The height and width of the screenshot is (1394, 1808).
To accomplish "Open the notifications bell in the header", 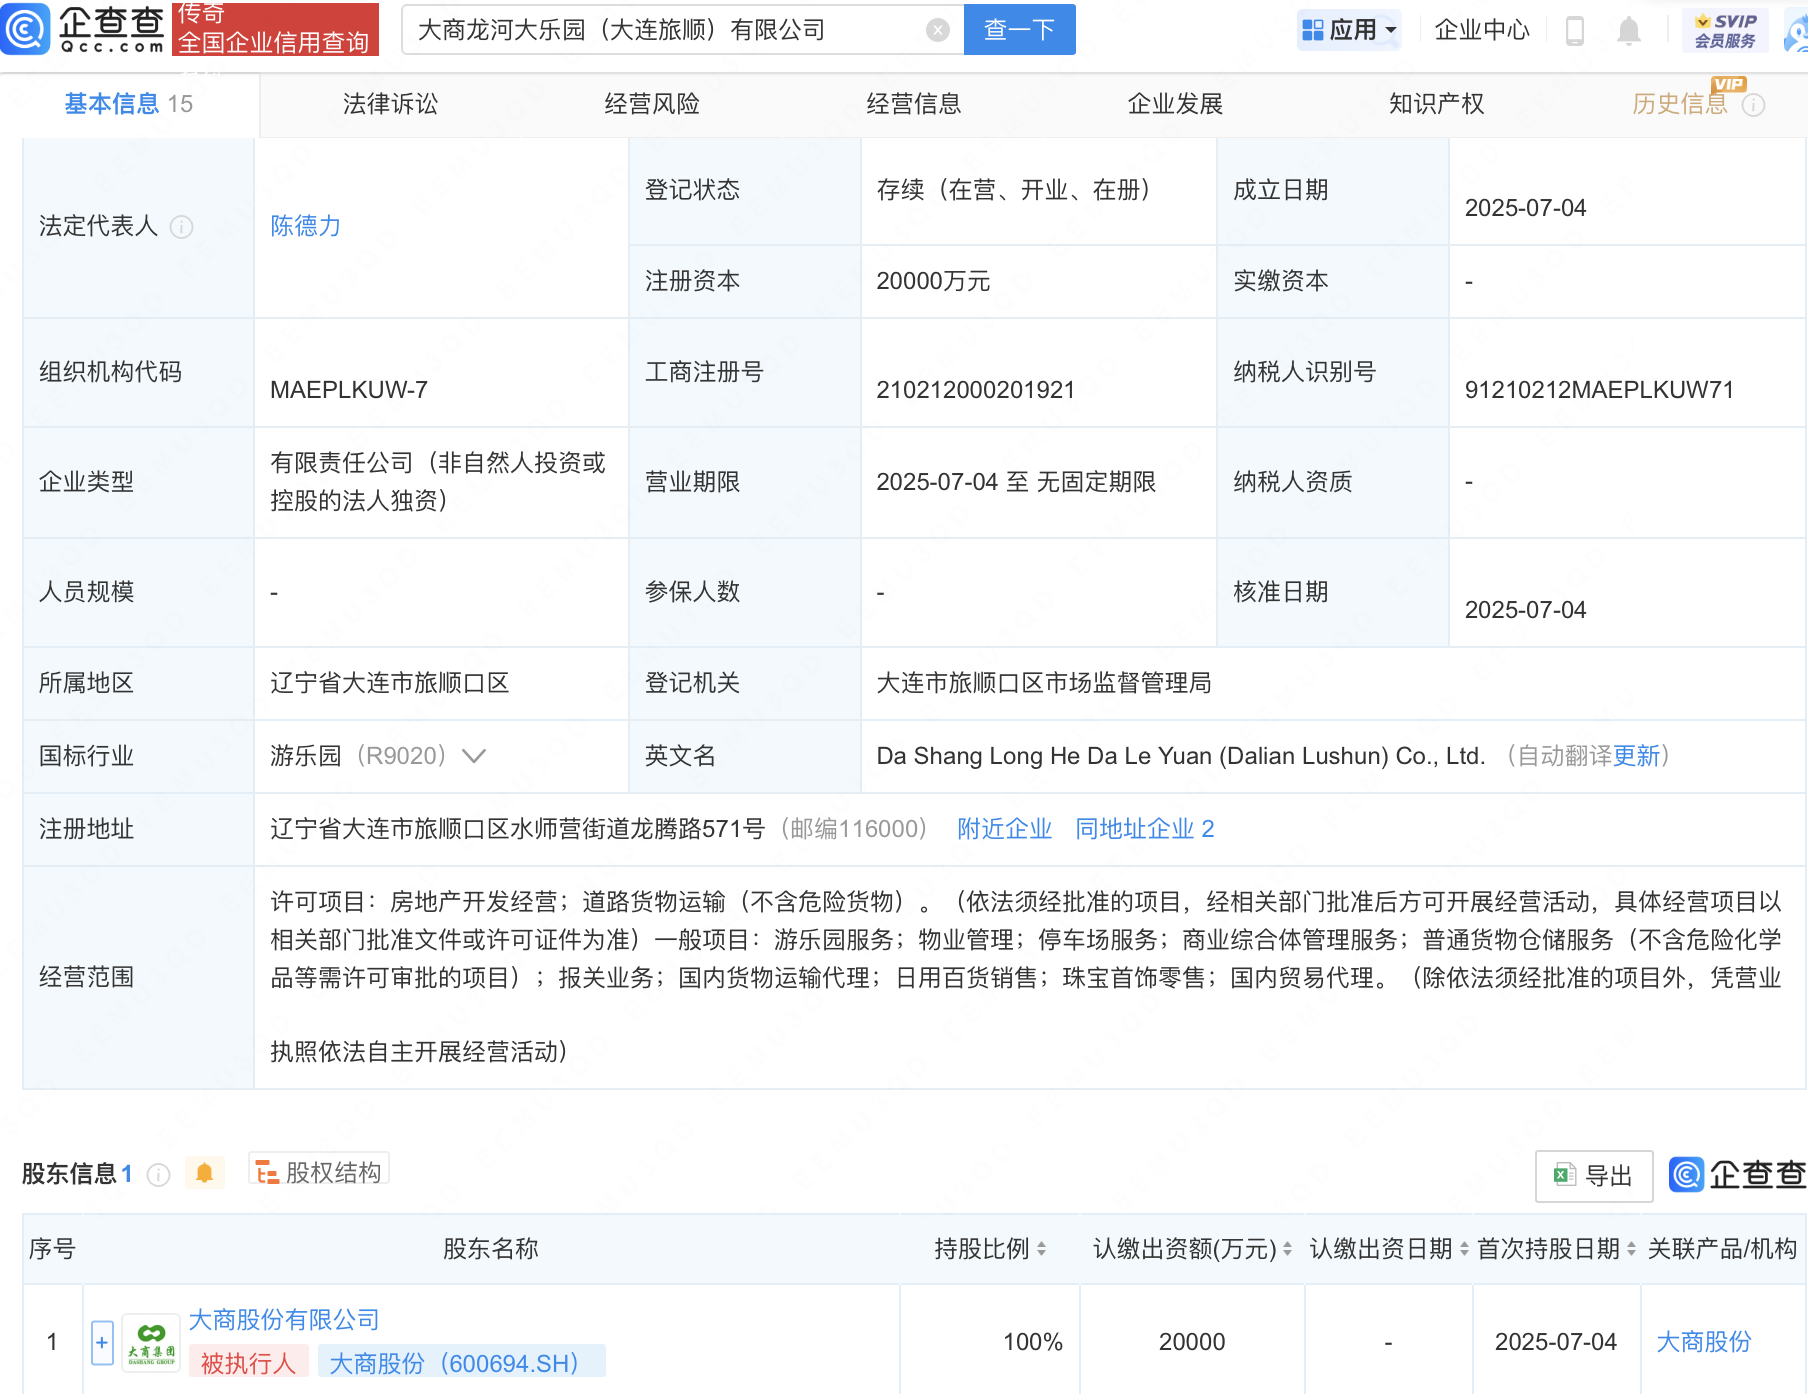I will [x=1628, y=31].
